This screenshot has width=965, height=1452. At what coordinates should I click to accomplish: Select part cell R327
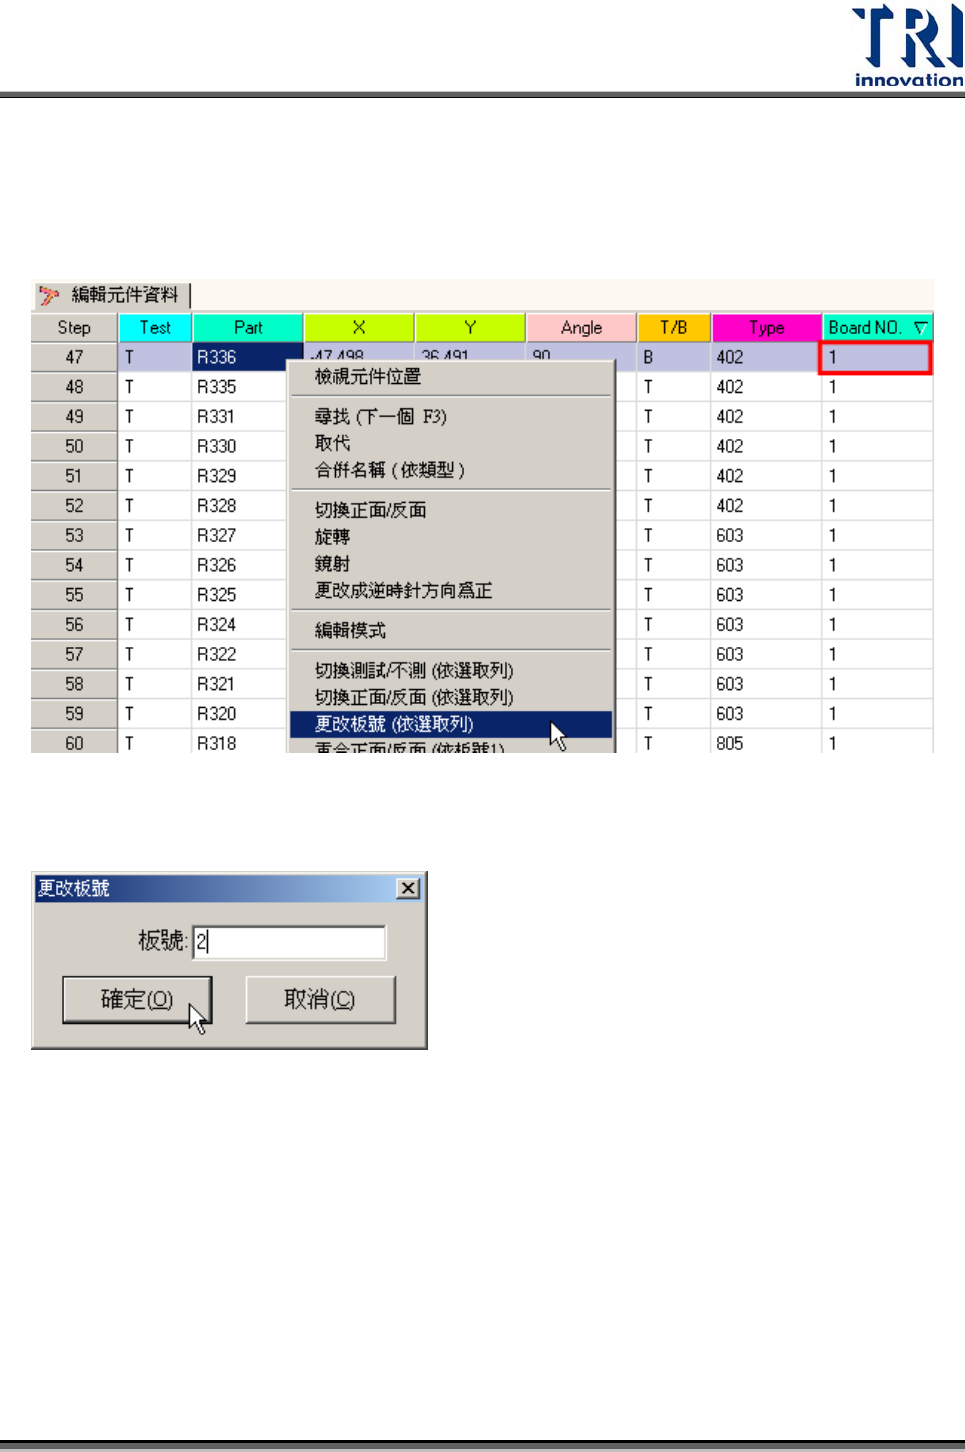pyautogui.click(x=240, y=535)
